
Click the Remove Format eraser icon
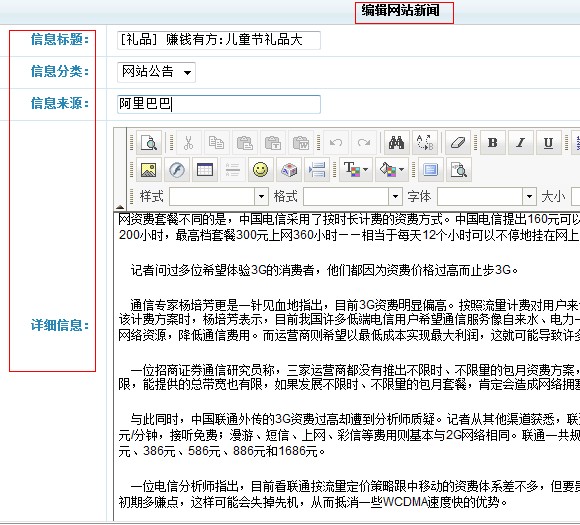458,142
